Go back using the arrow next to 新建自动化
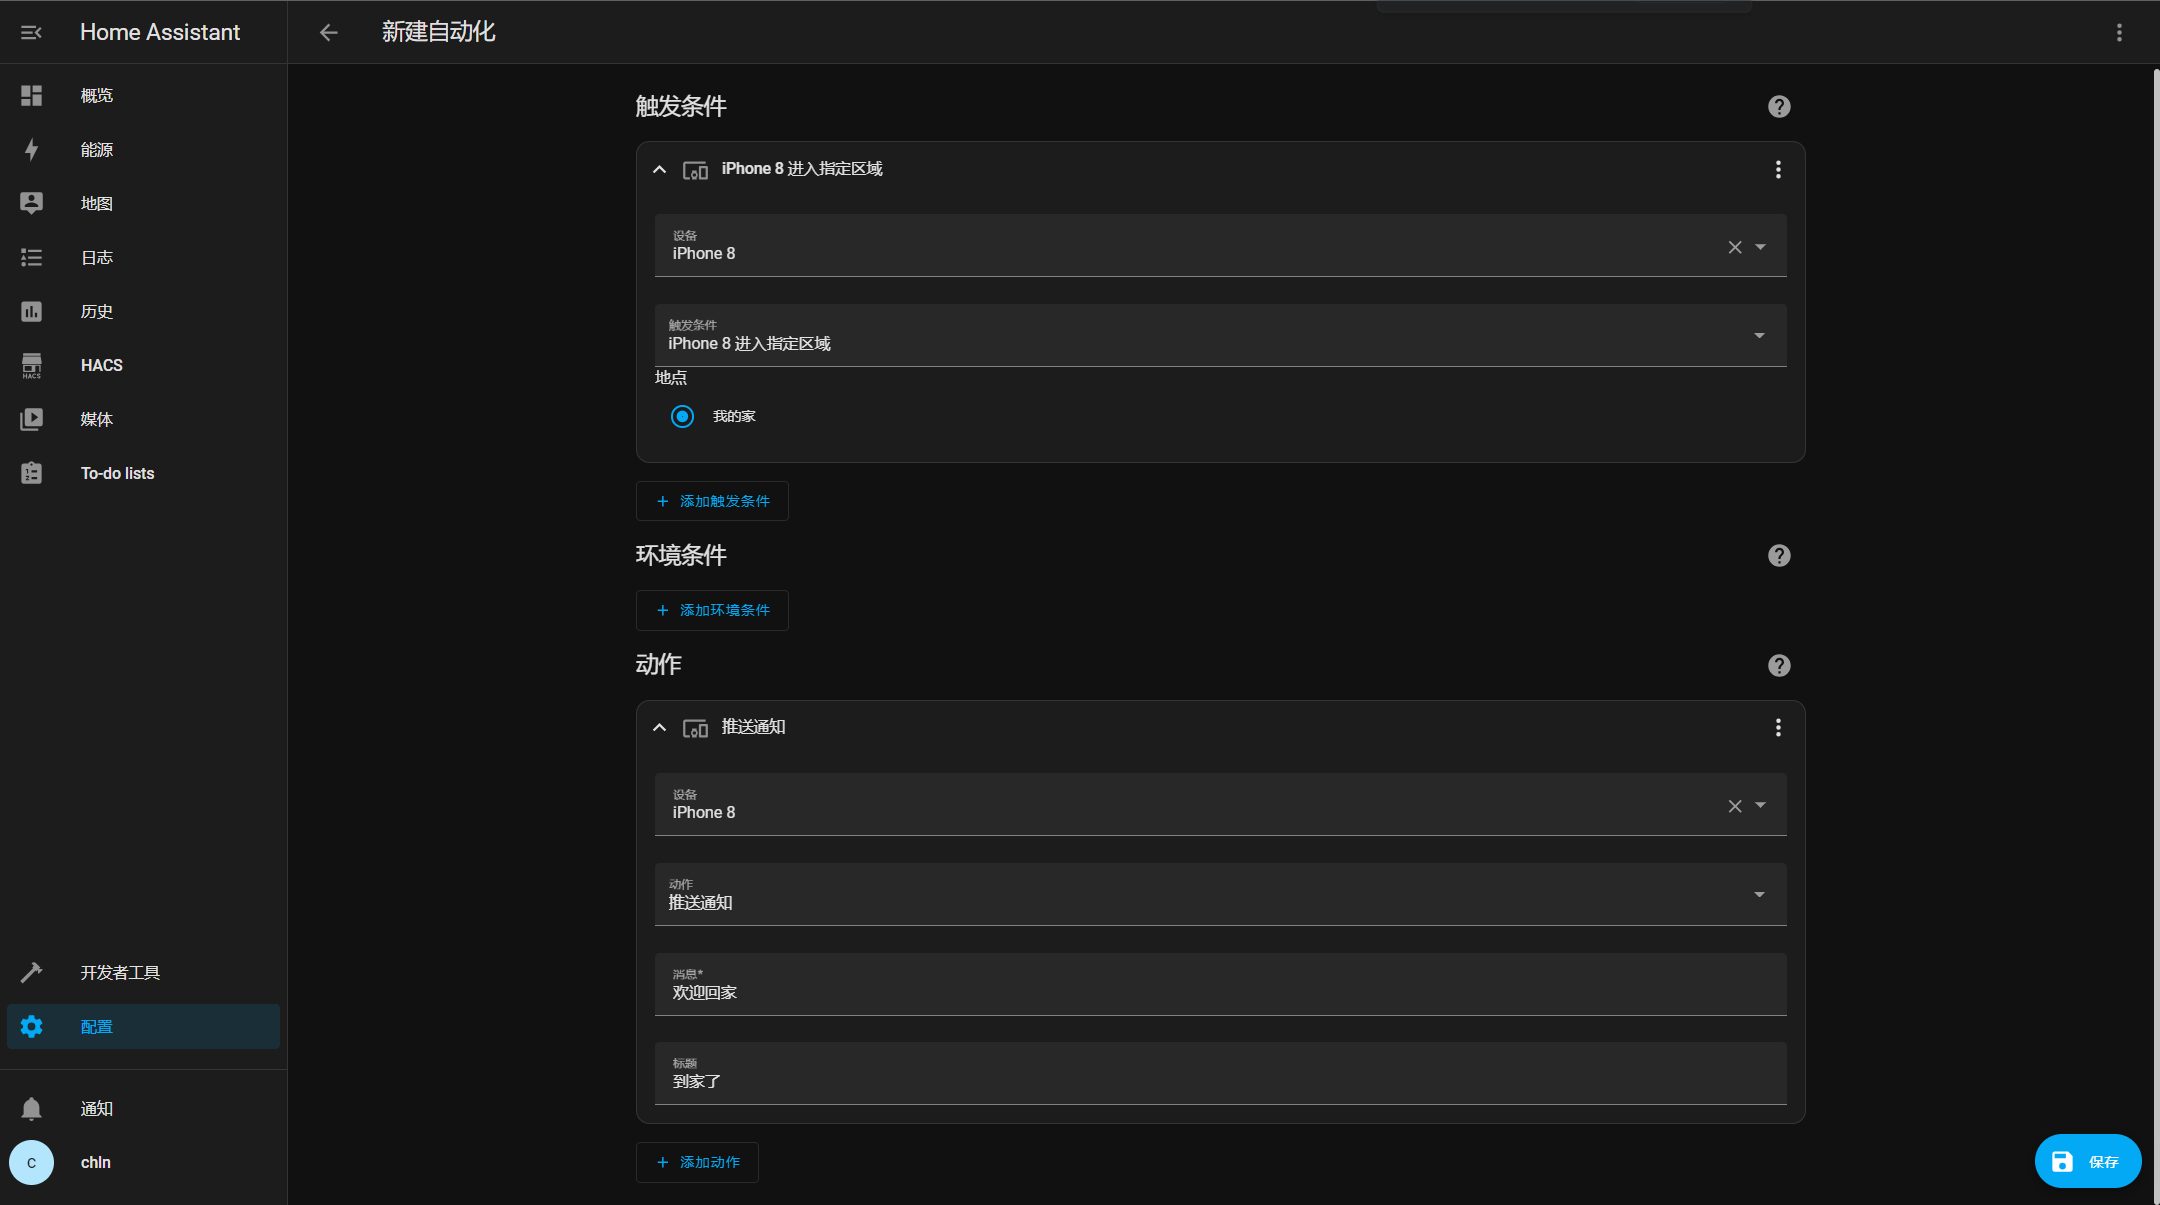The height and width of the screenshot is (1205, 2160). (328, 33)
